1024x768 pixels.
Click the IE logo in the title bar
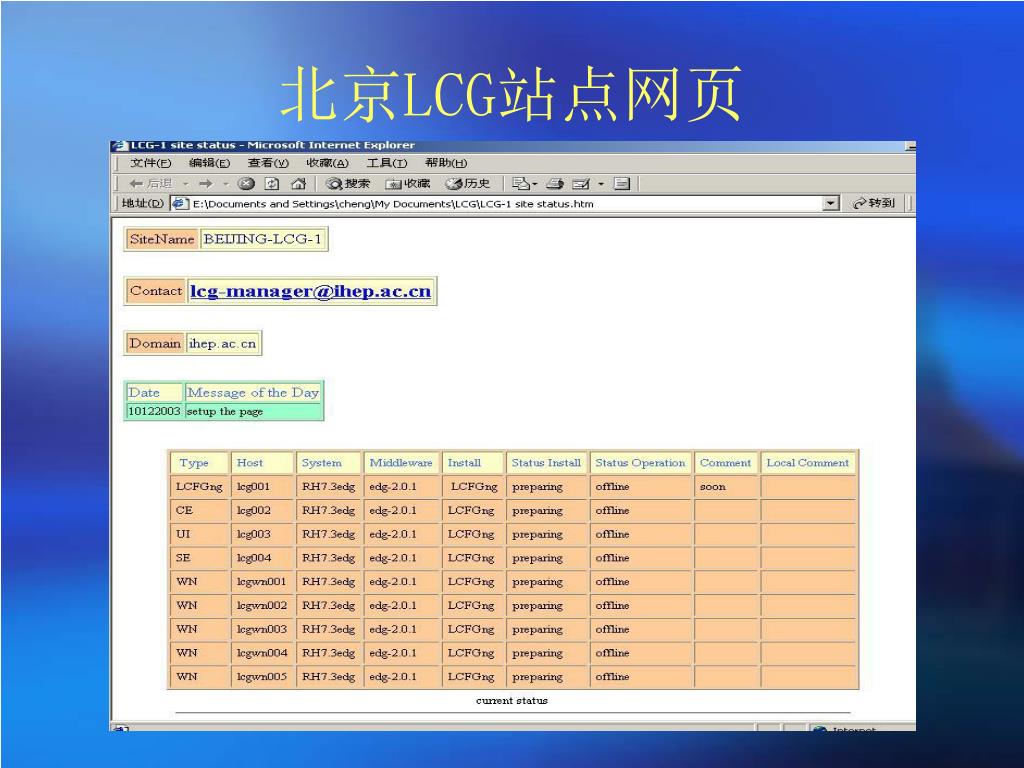(x=119, y=145)
